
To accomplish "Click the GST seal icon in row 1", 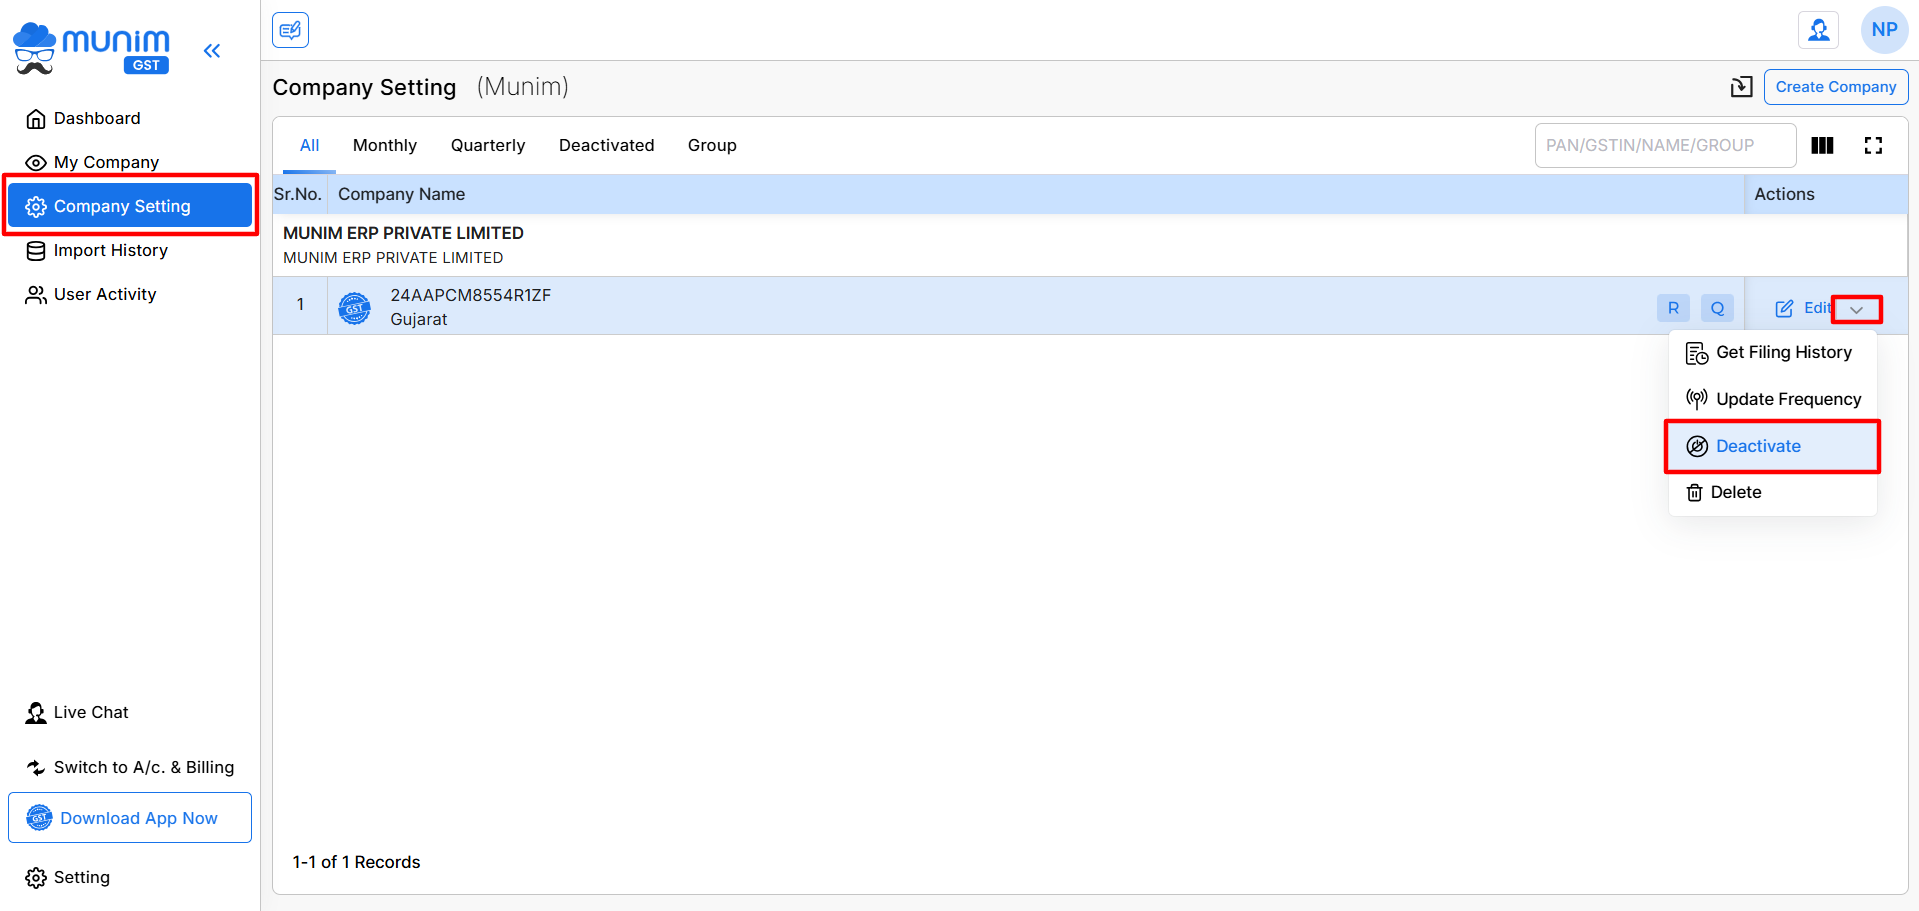I will pos(354,308).
